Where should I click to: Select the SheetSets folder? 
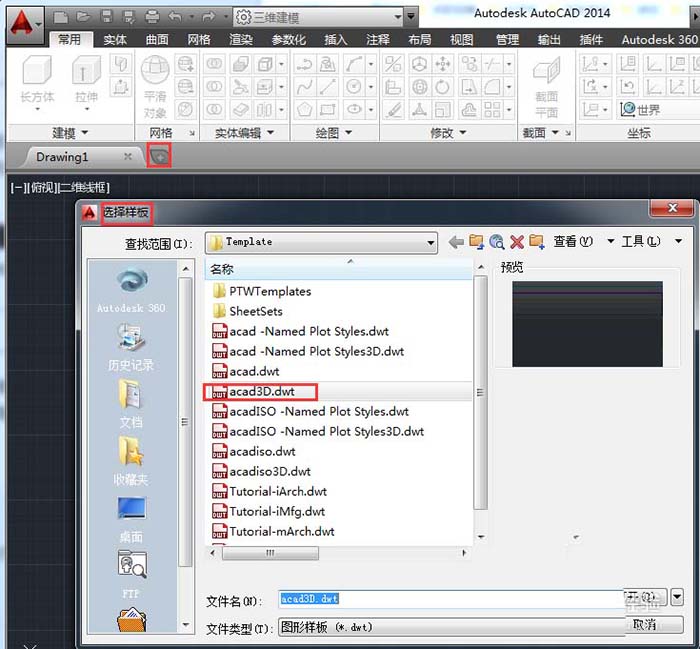248,311
